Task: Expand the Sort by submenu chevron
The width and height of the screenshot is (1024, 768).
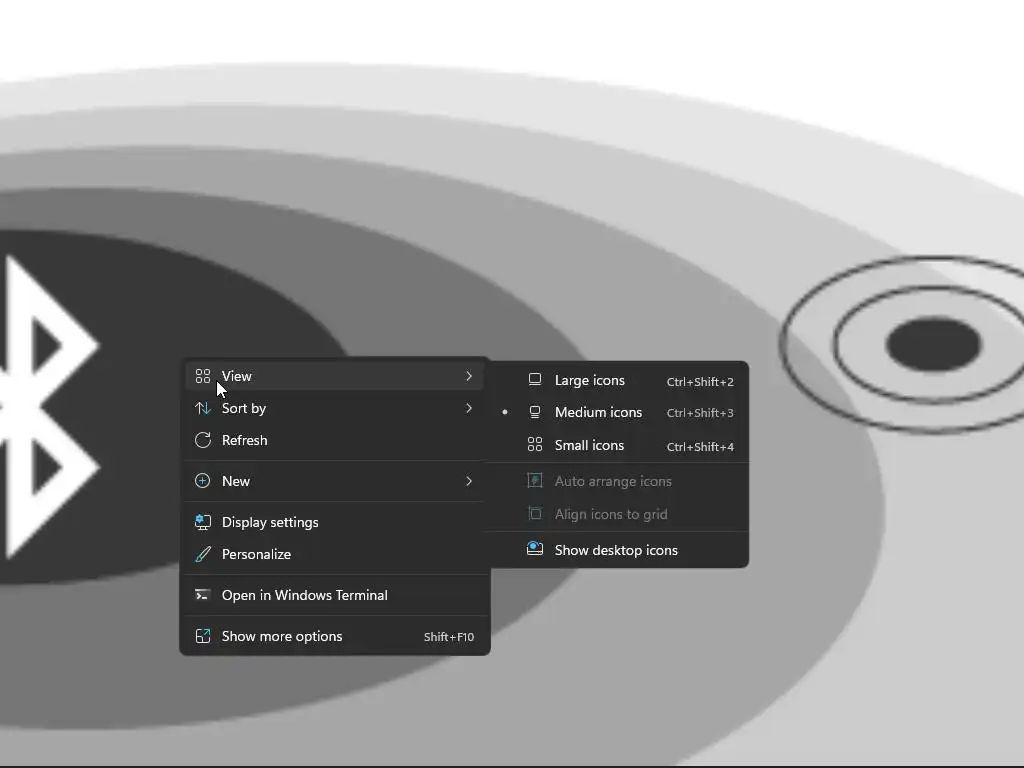Action: coord(469,408)
